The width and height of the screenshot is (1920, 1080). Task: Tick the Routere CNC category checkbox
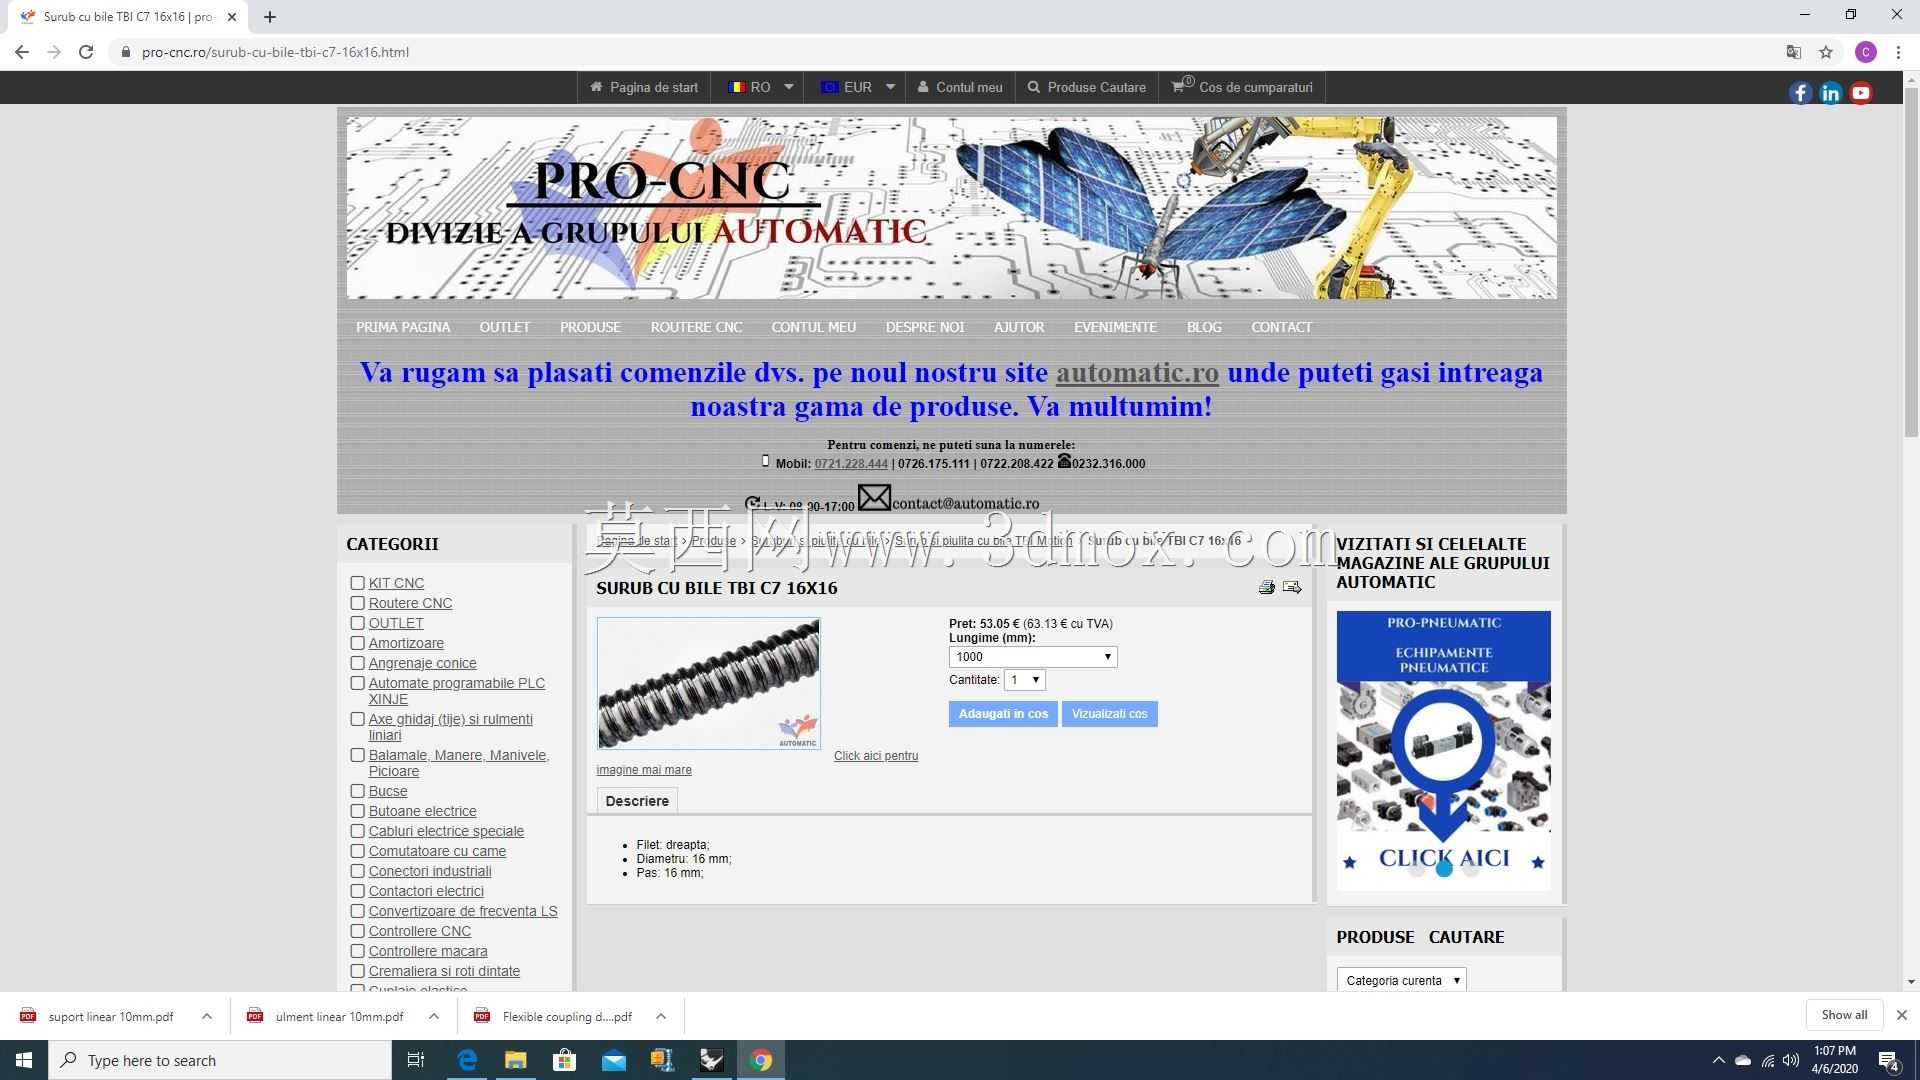point(357,603)
